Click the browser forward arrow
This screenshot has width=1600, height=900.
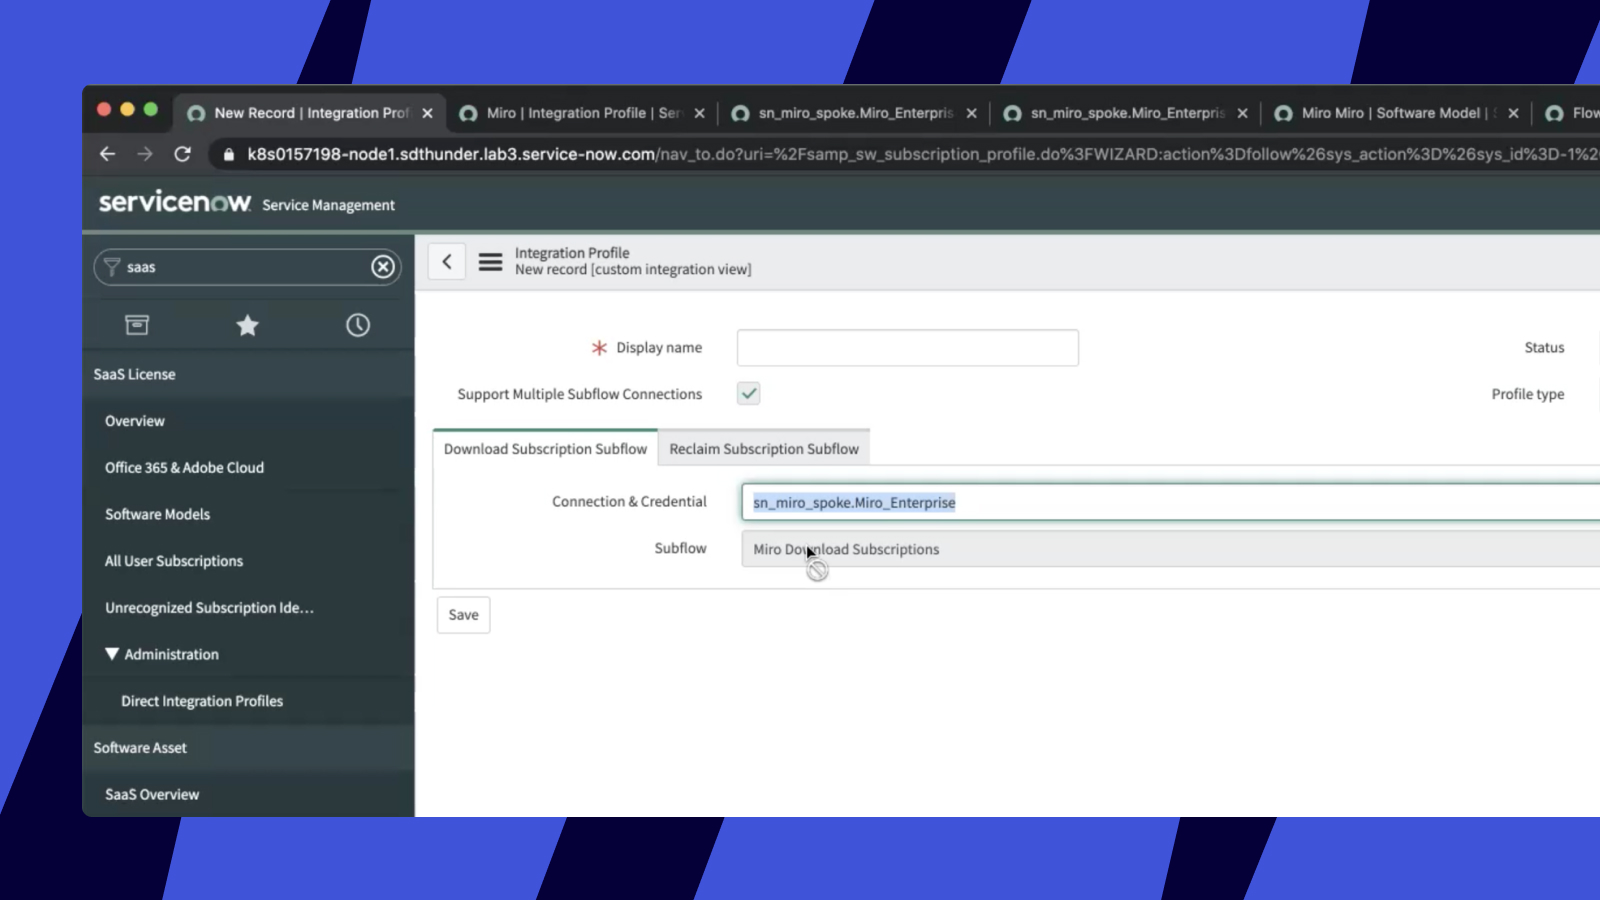click(145, 154)
